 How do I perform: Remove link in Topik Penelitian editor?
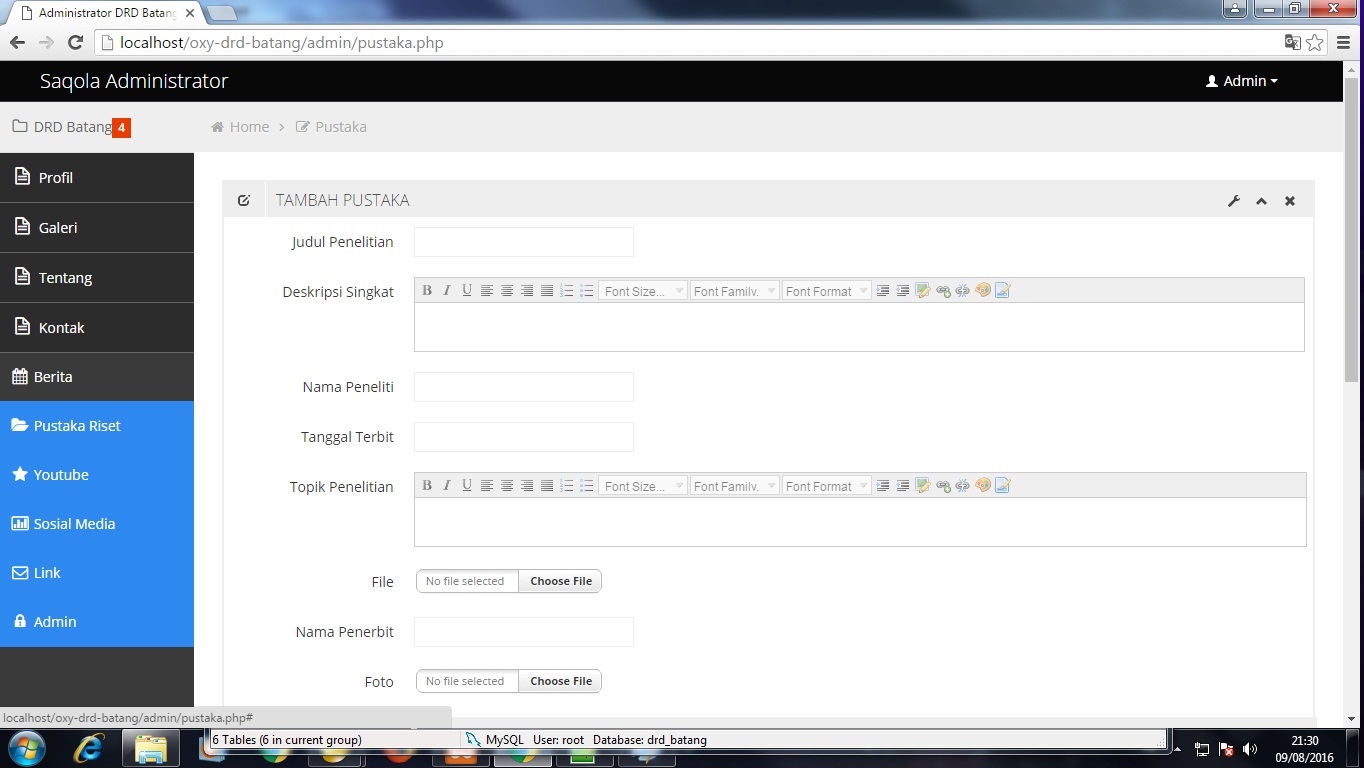pos(963,486)
